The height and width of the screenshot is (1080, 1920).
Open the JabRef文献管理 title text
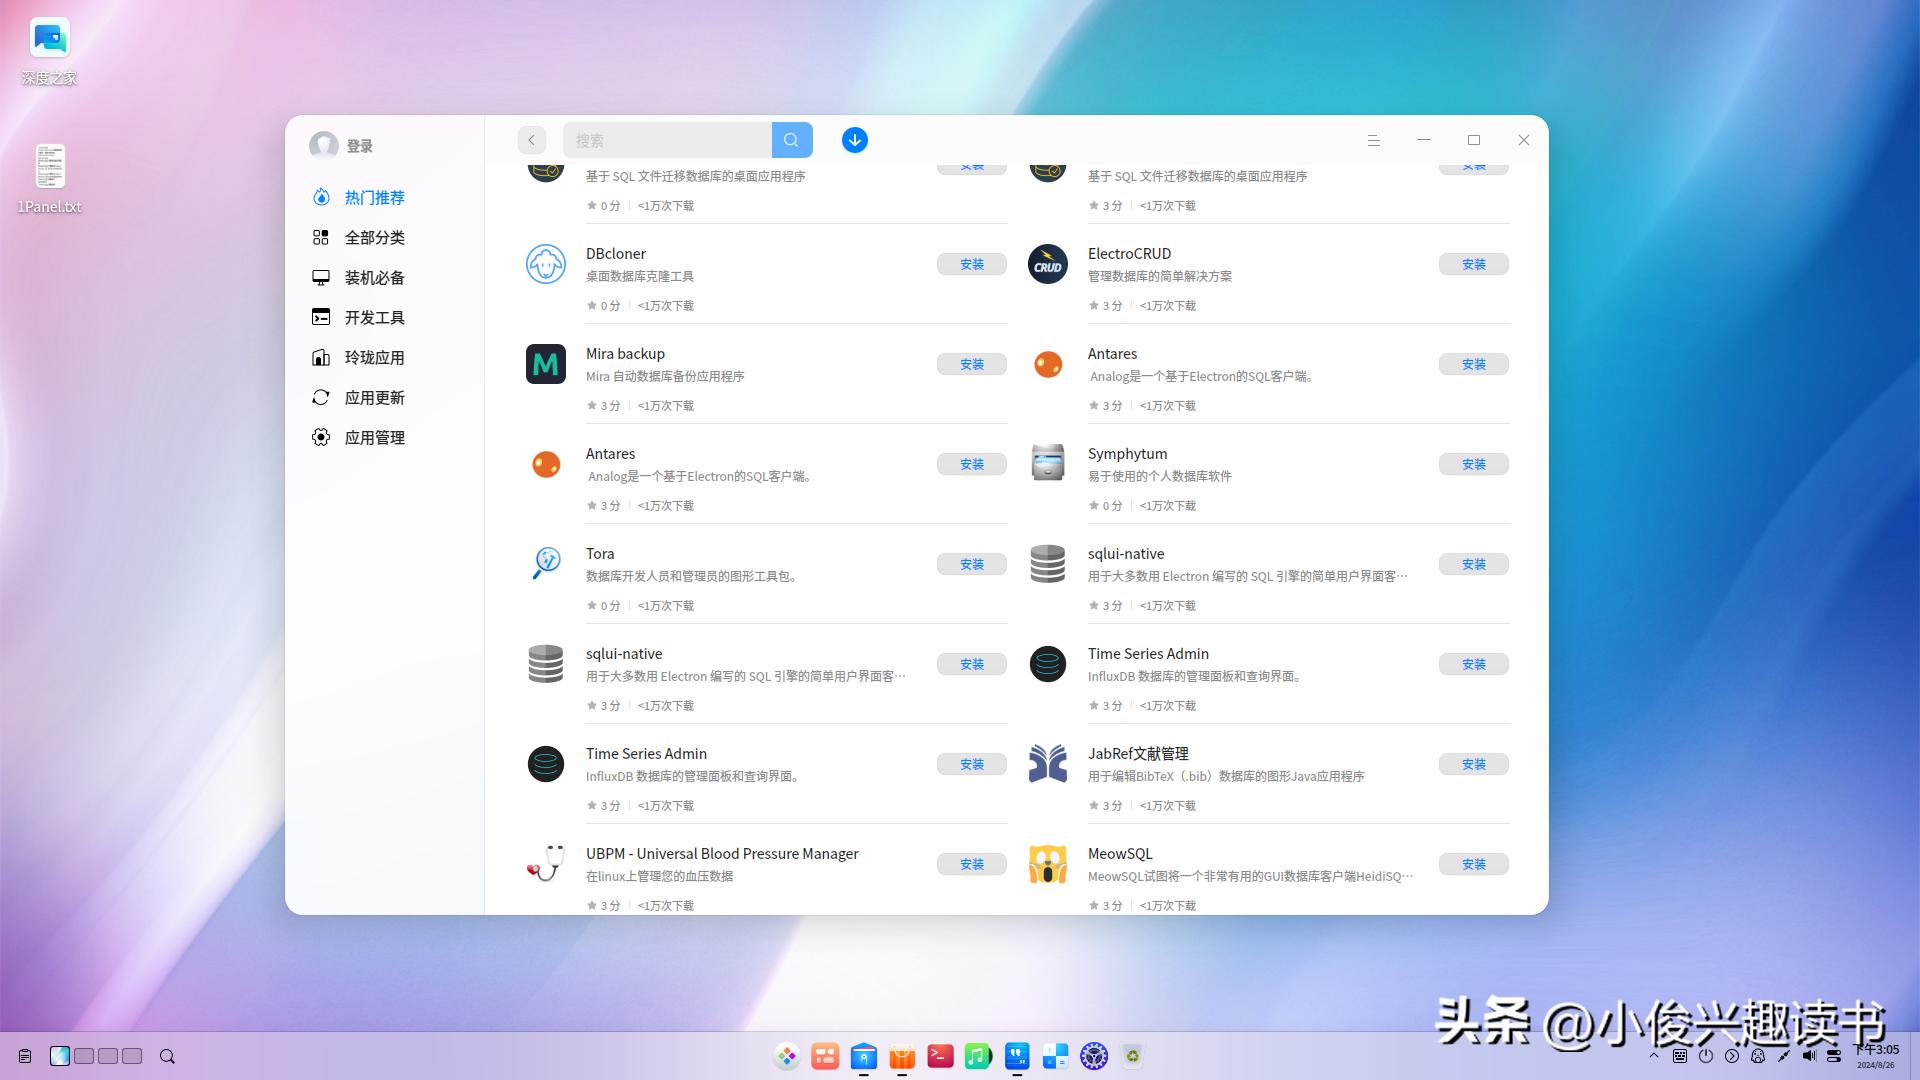(x=1138, y=754)
